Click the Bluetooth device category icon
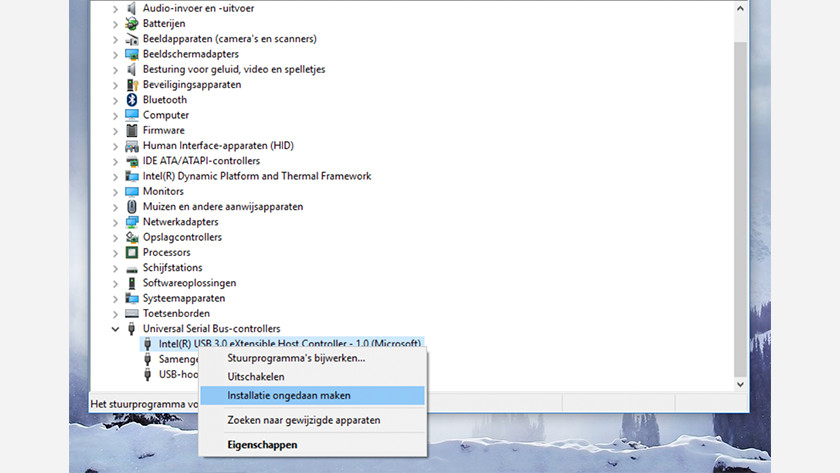This screenshot has height=473, width=840. pyautogui.click(x=132, y=100)
